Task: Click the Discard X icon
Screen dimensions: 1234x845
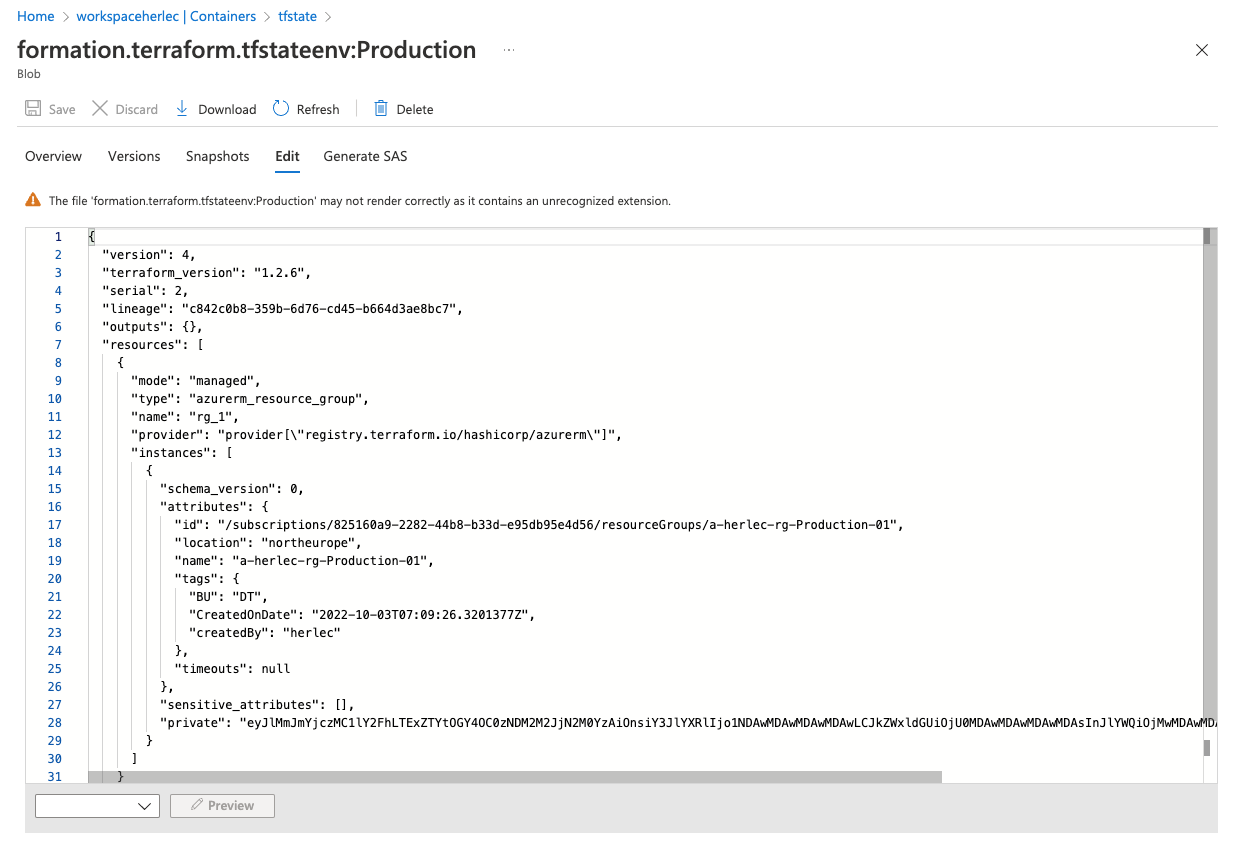Action: (x=100, y=109)
